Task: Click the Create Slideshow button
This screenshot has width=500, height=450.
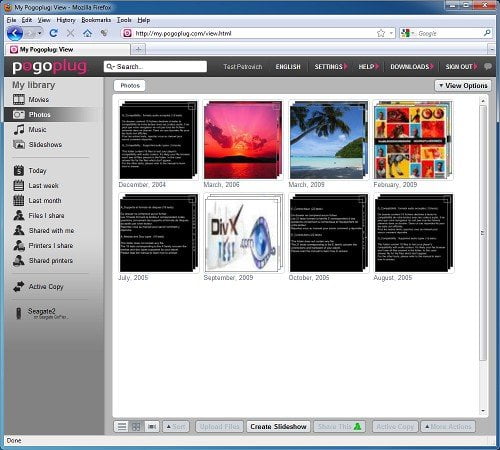Action: click(278, 427)
